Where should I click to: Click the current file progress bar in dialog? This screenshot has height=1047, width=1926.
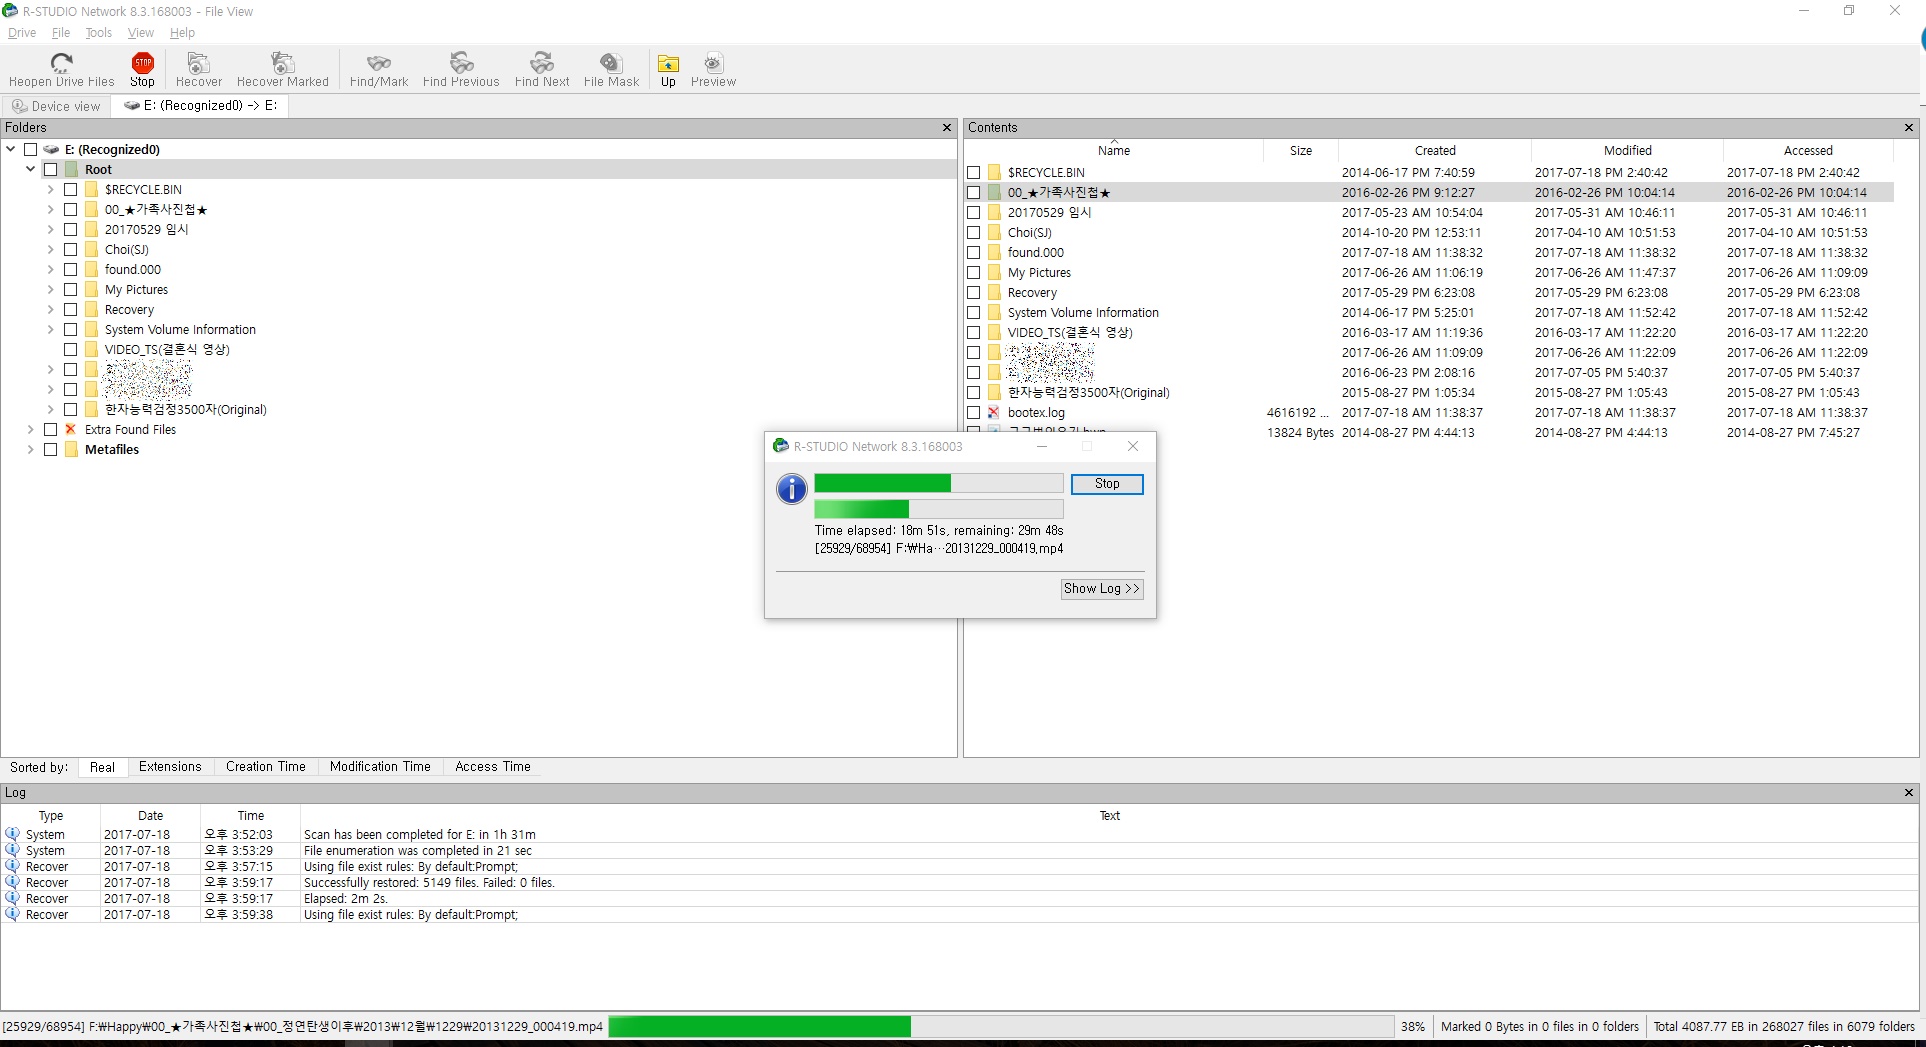tap(938, 509)
